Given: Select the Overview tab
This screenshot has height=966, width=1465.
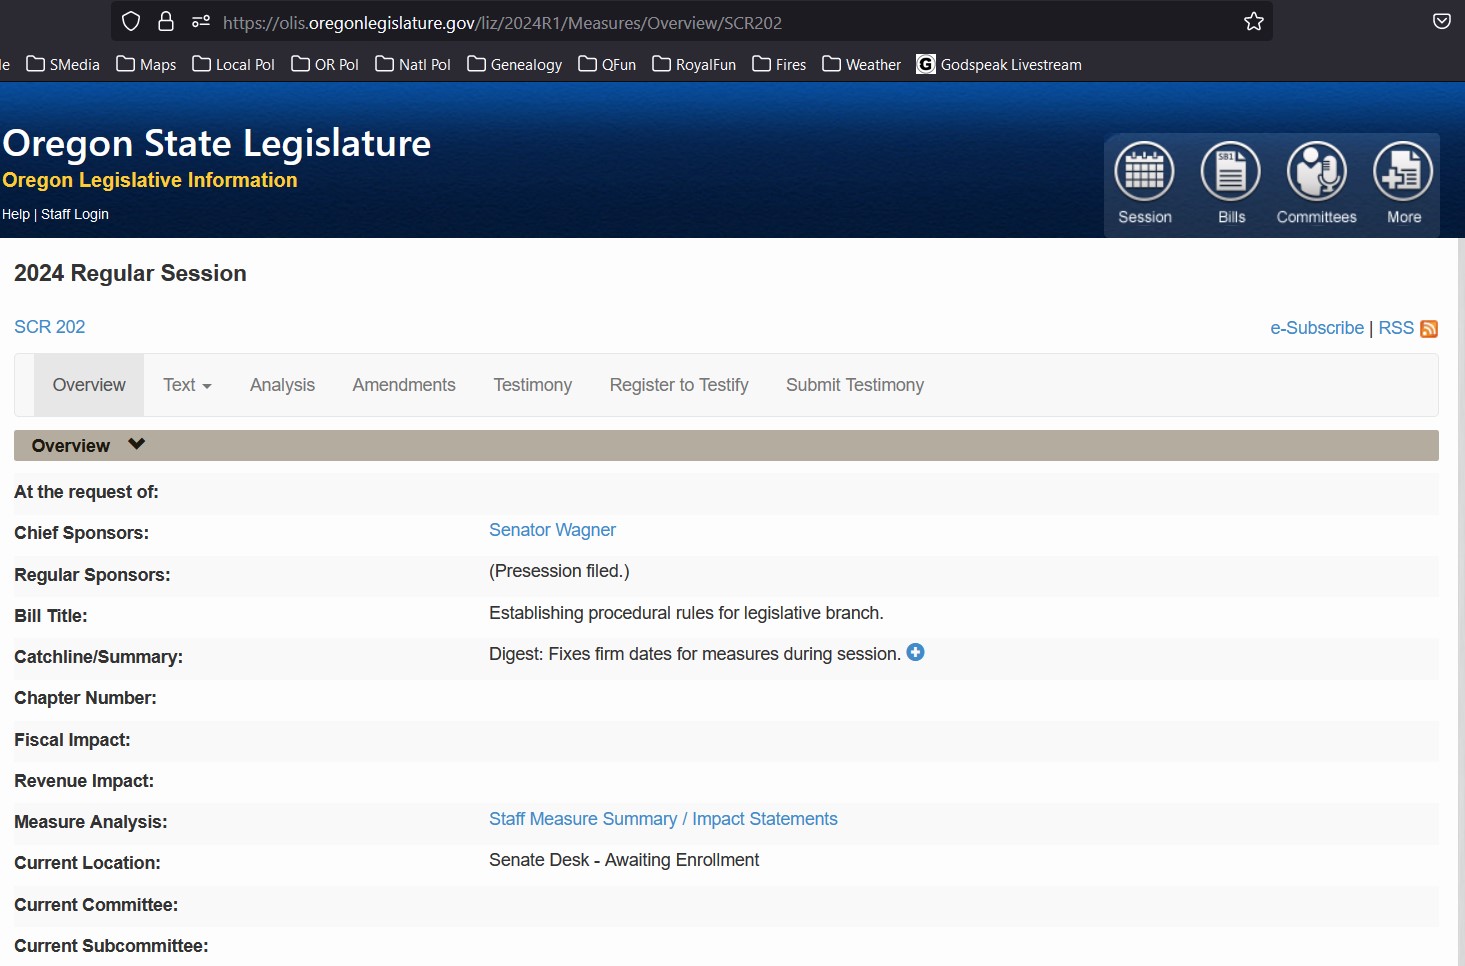Looking at the screenshot, I should pyautogui.click(x=89, y=385).
